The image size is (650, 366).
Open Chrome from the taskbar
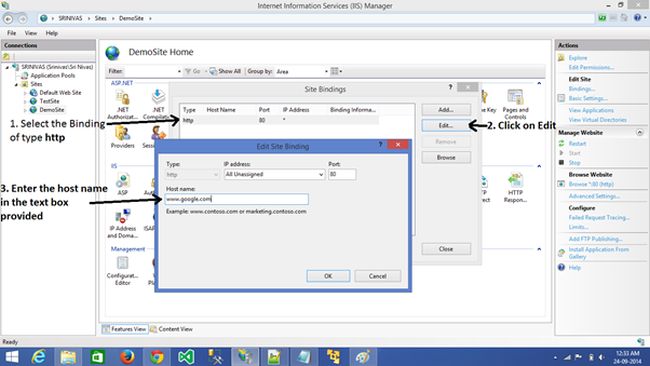coord(157,357)
